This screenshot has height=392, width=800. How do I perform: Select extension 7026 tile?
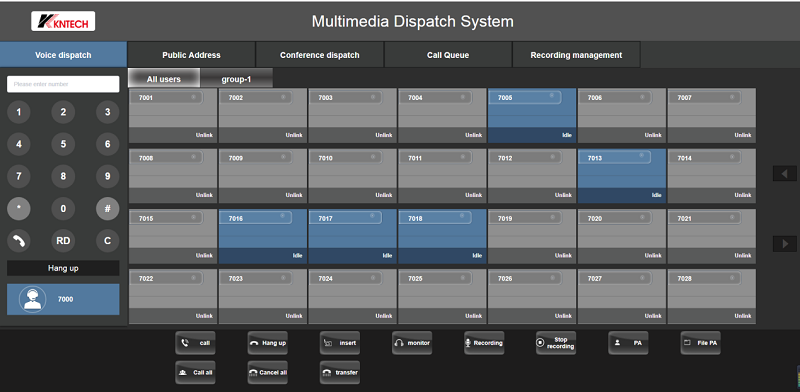coord(532,297)
